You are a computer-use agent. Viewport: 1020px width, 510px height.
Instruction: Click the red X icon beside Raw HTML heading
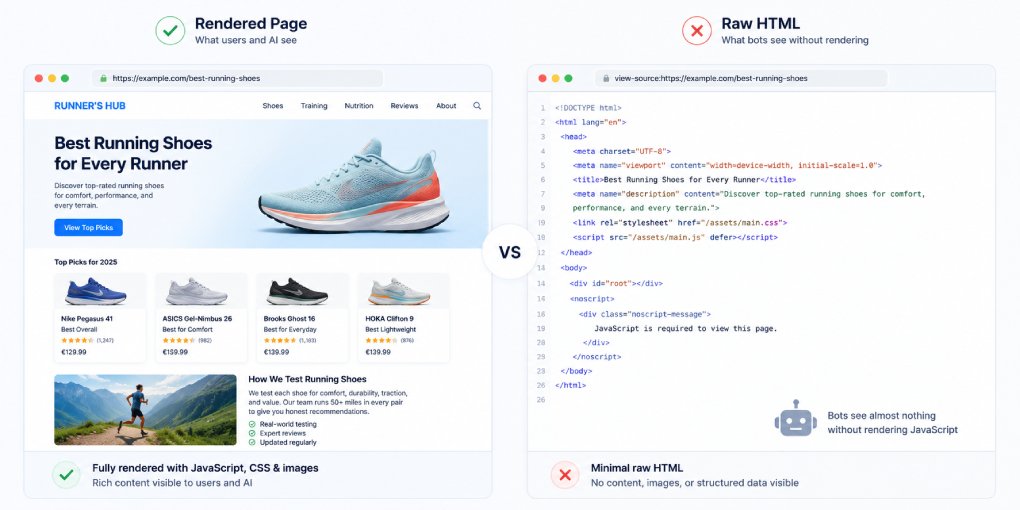[x=697, y=31]
